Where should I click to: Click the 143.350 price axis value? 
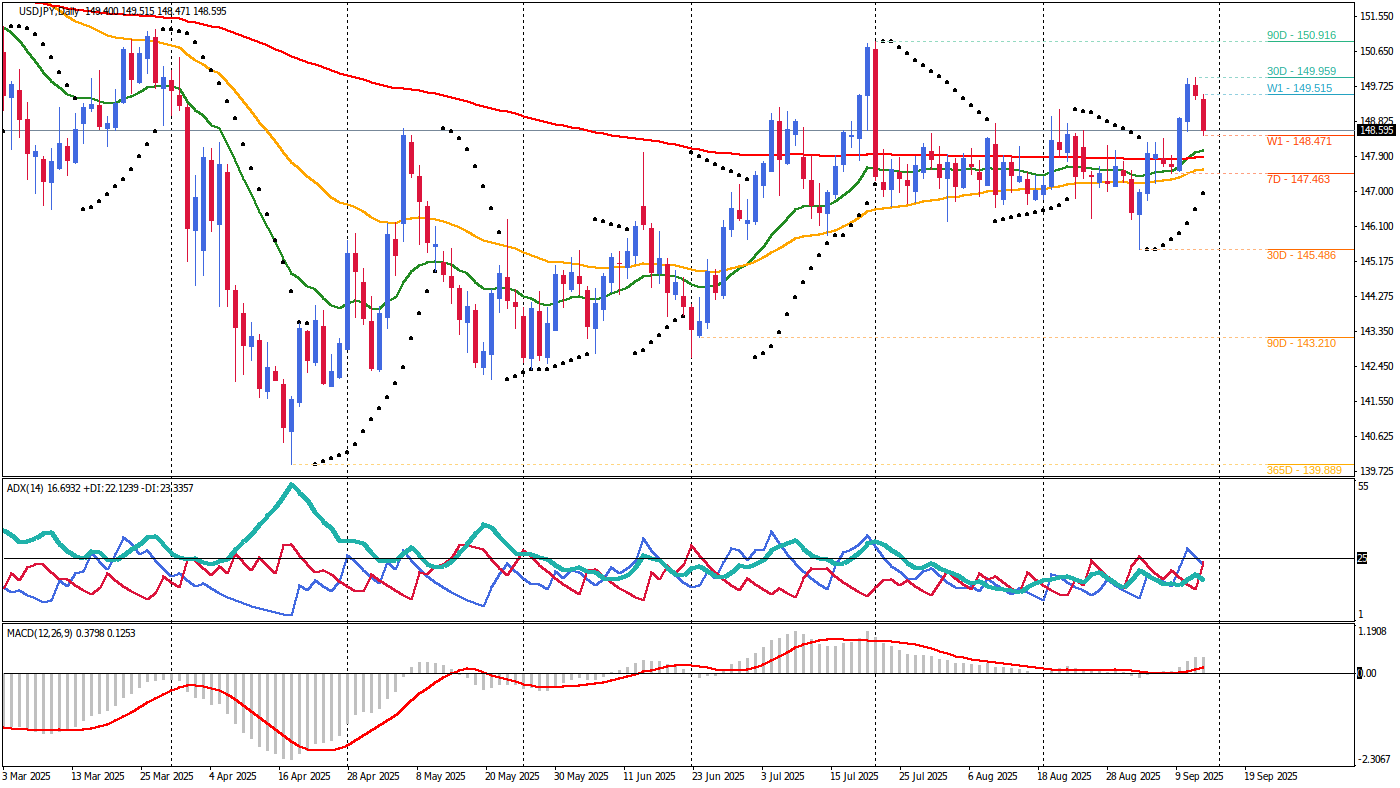[x=1377, y=331]
